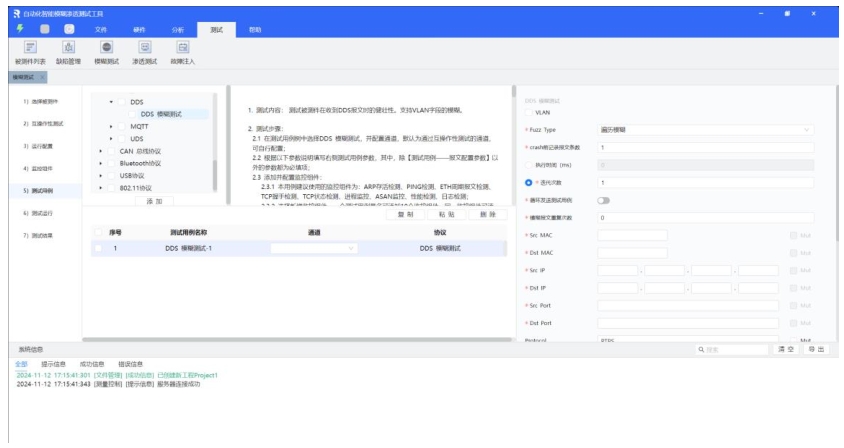The image size is (844, 448).
Task: Open the 渗透测试 toolbar icon
Action: click(x=145, y=48)
